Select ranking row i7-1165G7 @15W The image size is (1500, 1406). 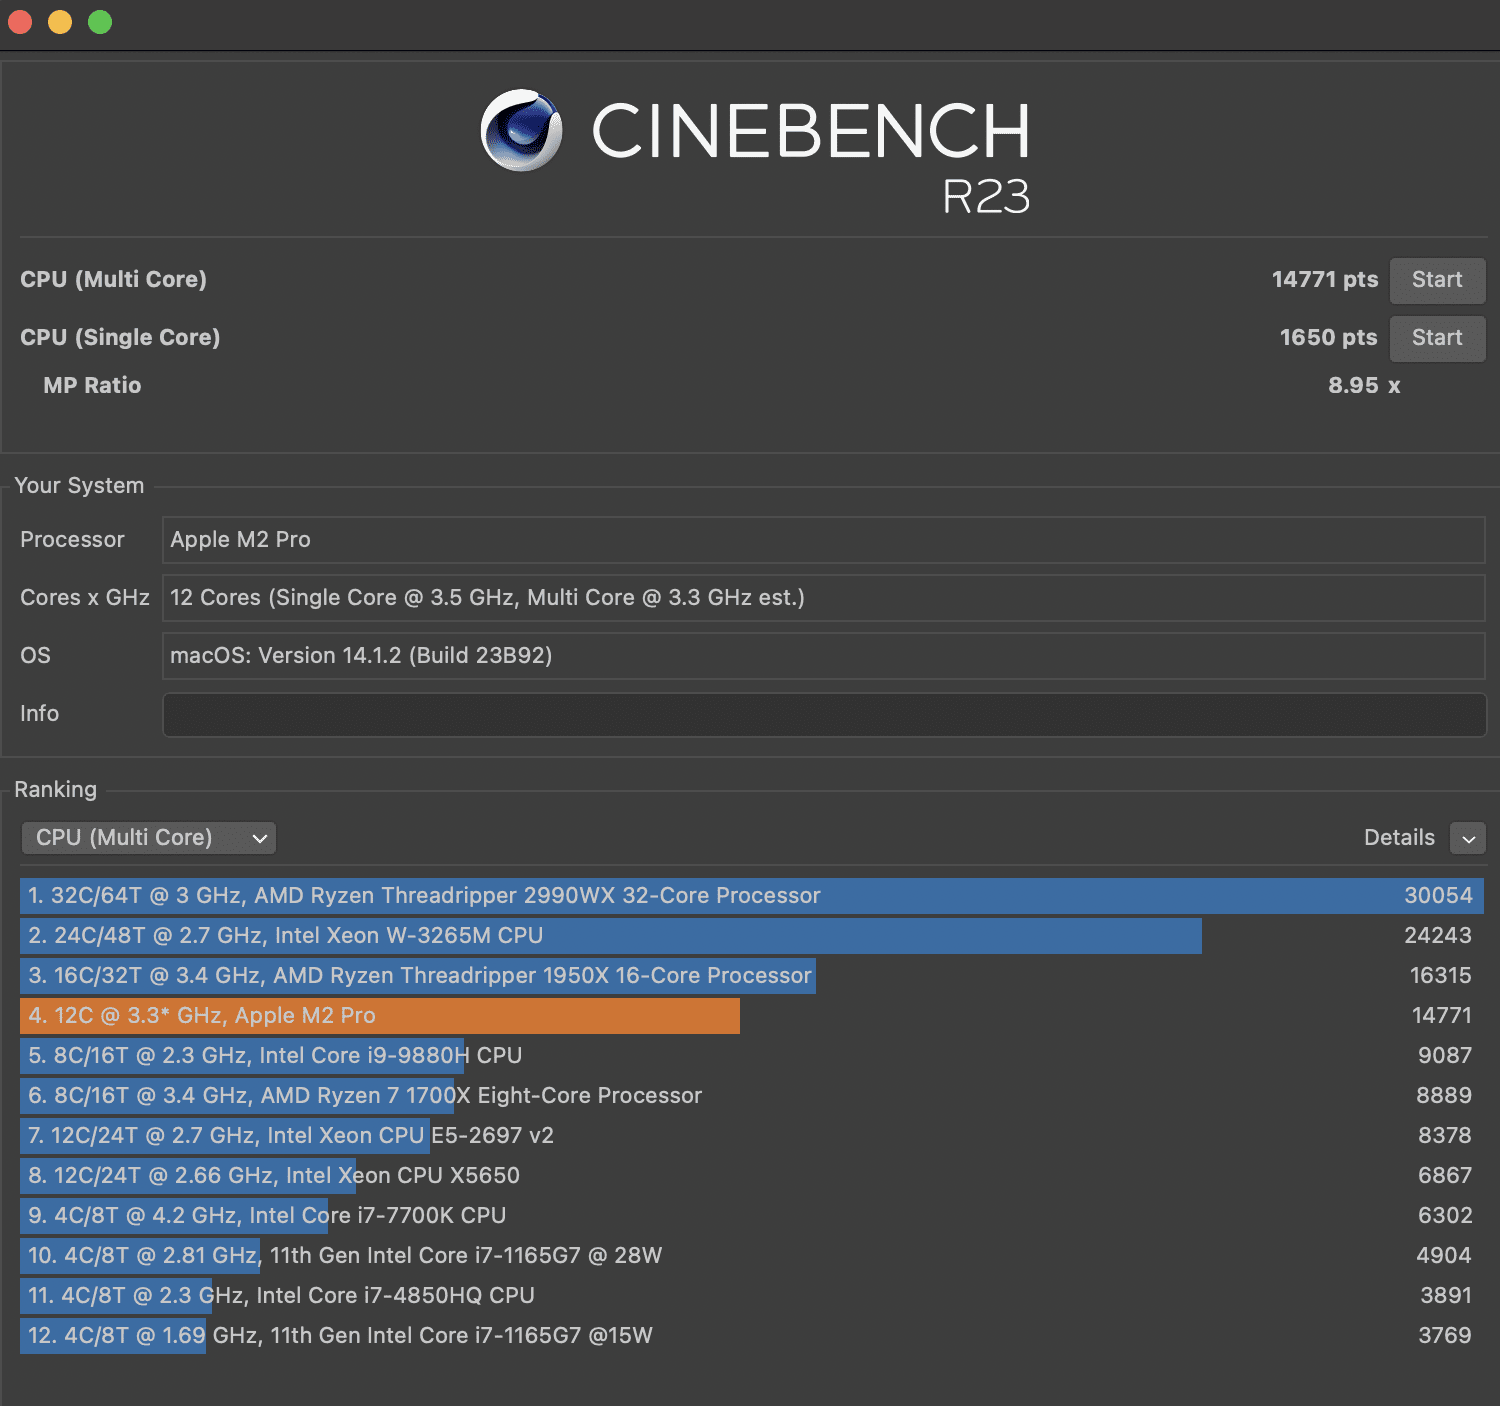752,1336
